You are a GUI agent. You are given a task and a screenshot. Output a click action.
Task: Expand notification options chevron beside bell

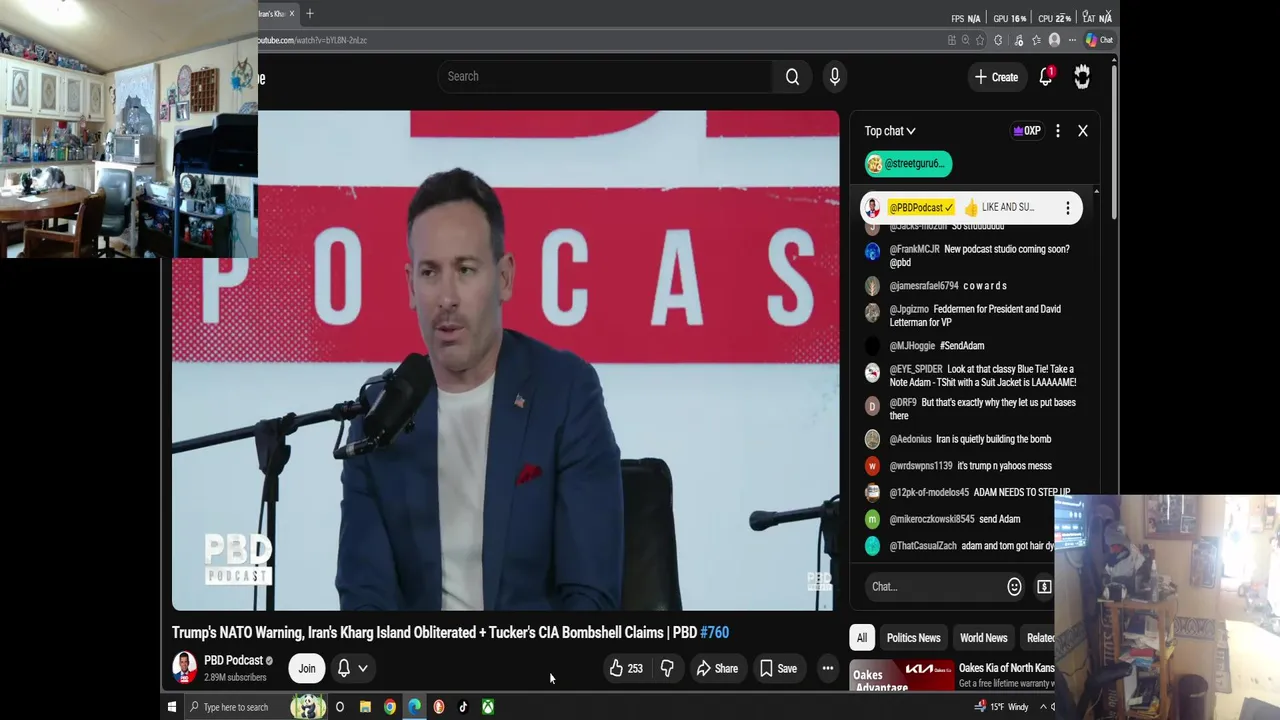click(363, 668)
